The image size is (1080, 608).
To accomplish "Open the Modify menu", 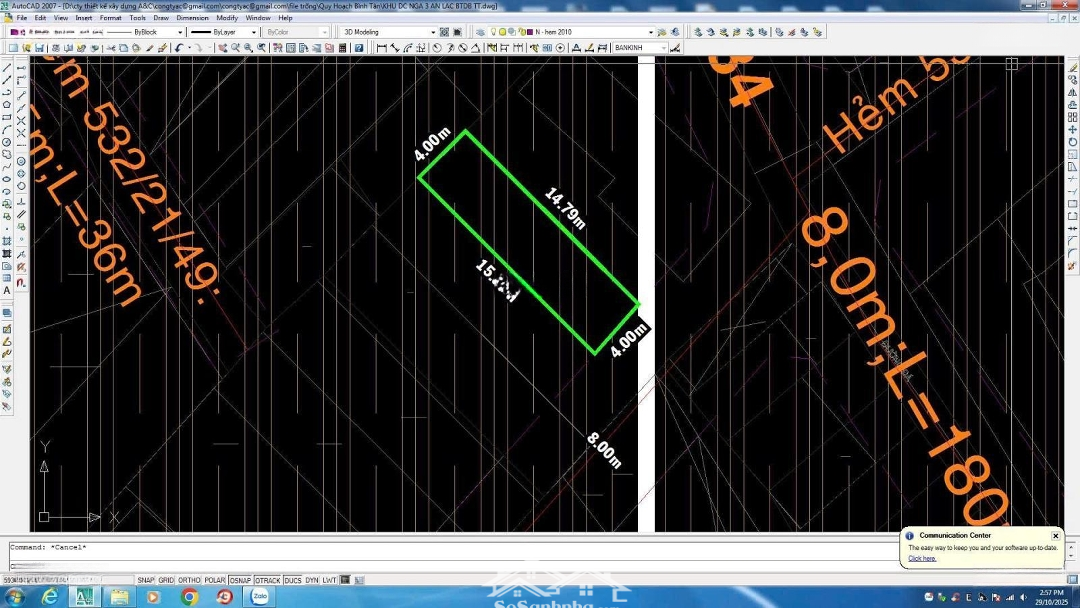I will tap(227, 18).
